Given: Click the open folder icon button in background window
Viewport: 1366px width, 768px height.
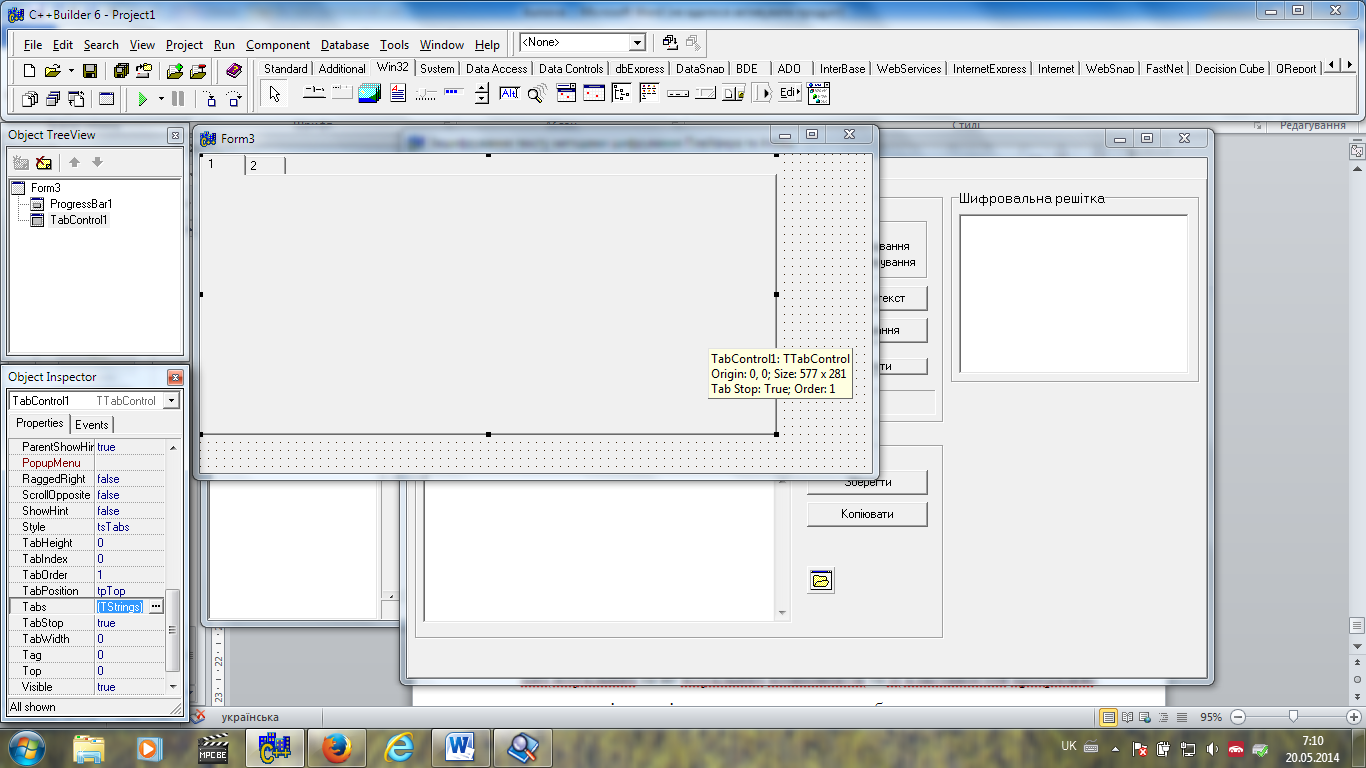Looking at the screenshot, I should 821,581.
